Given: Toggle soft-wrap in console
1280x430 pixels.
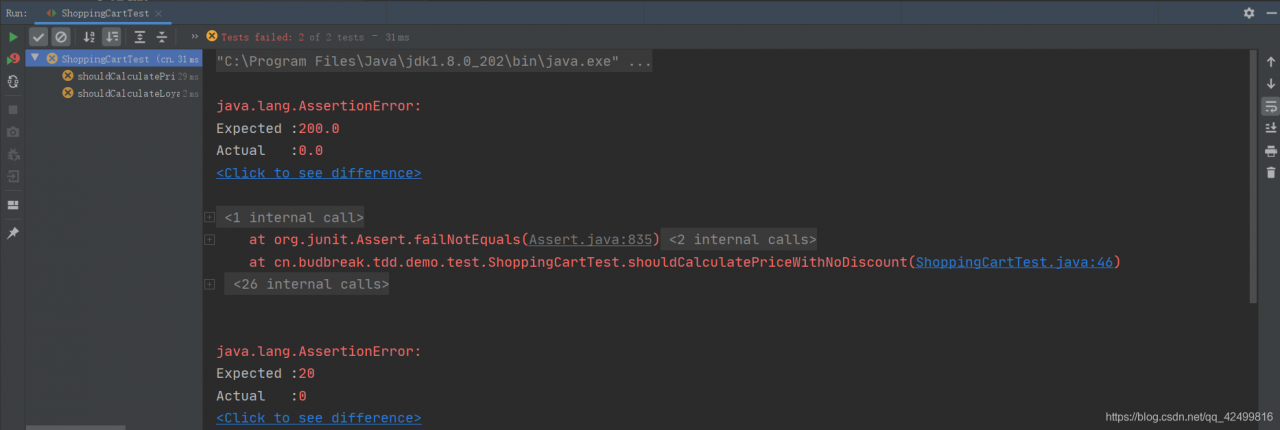Looking at the screenshot, I should (1271, 106).
